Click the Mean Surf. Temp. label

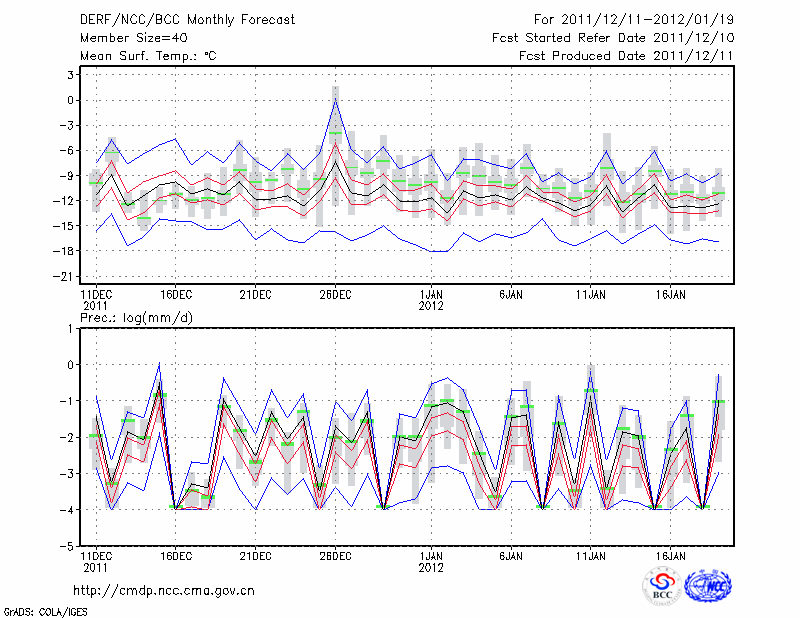pyautogui.click(x=147, y=56)
